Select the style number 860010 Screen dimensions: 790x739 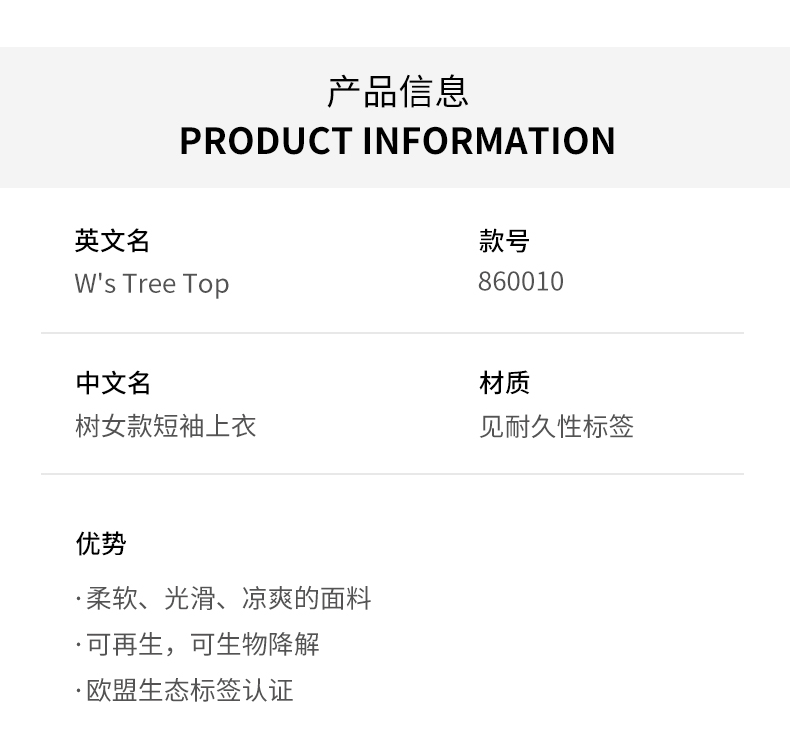pos(520,282)
